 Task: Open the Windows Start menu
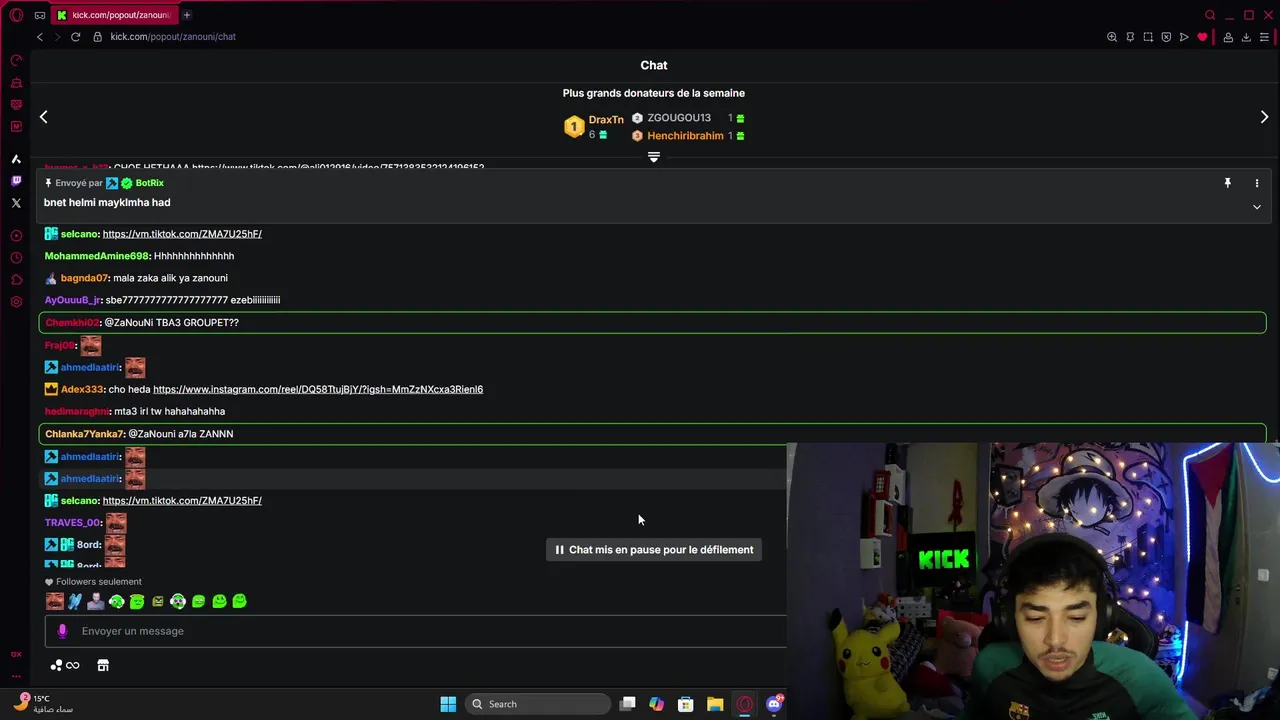[x=448, y=704]
